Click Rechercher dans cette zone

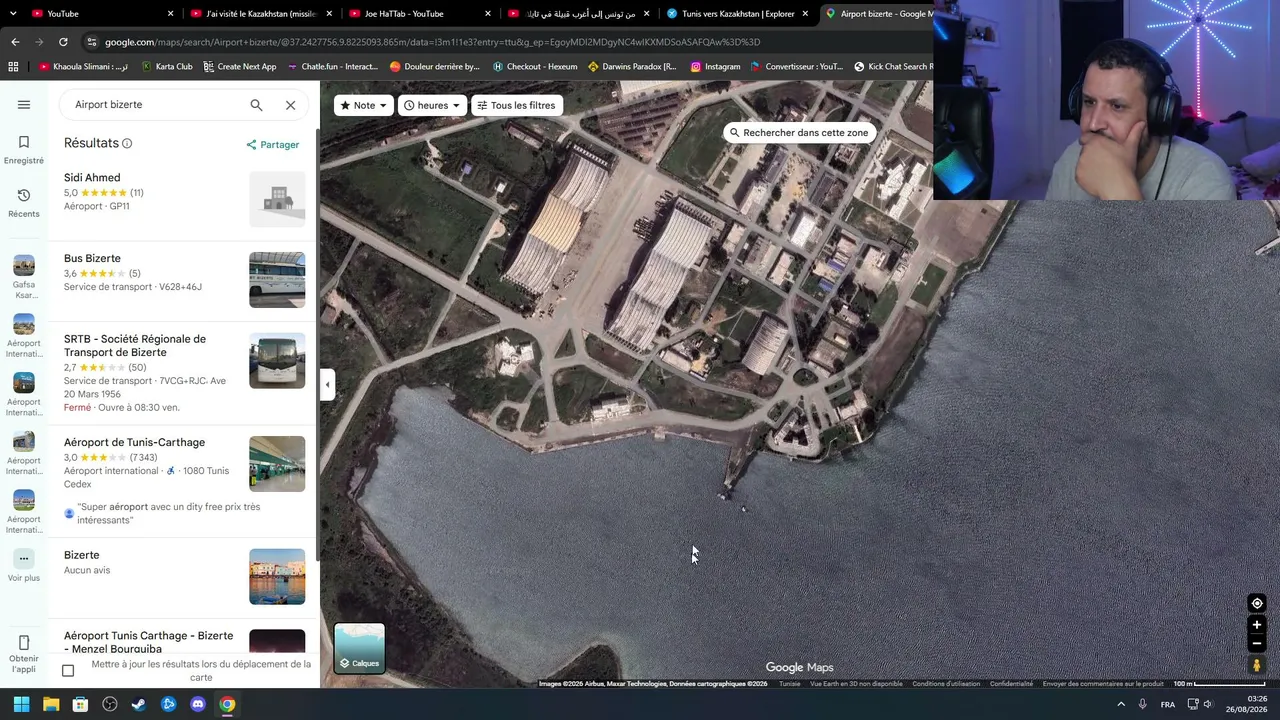pos(798,133)
